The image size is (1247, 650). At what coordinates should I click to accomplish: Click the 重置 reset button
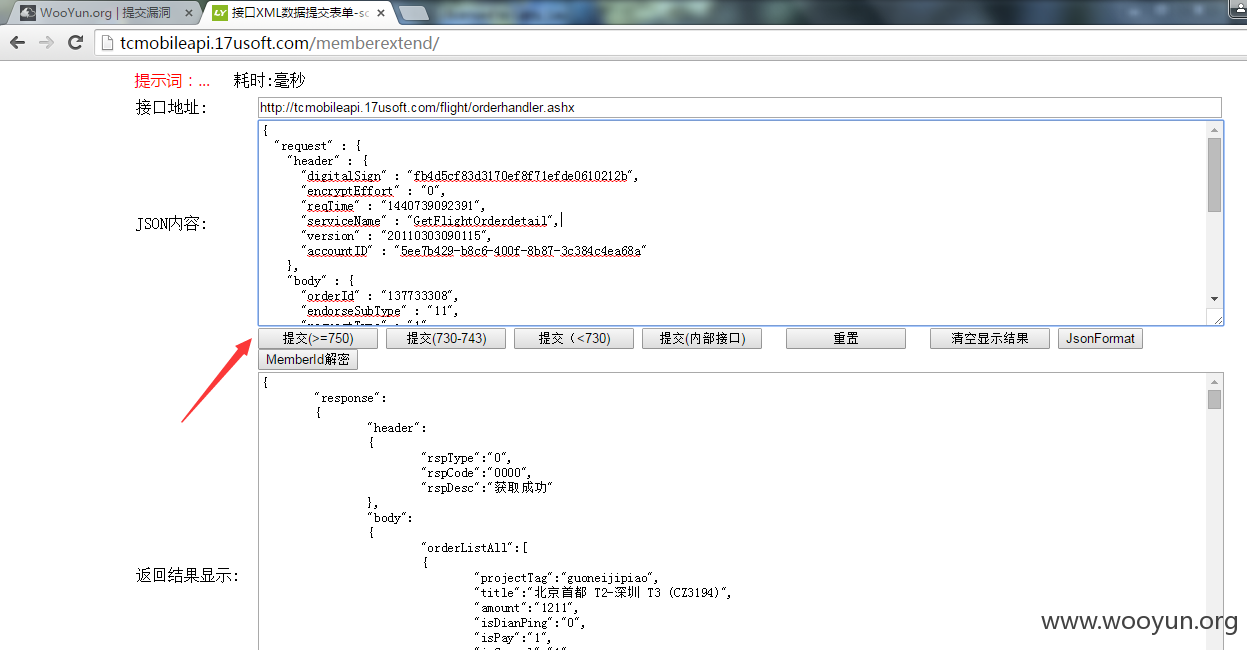(x=846, y=338)
